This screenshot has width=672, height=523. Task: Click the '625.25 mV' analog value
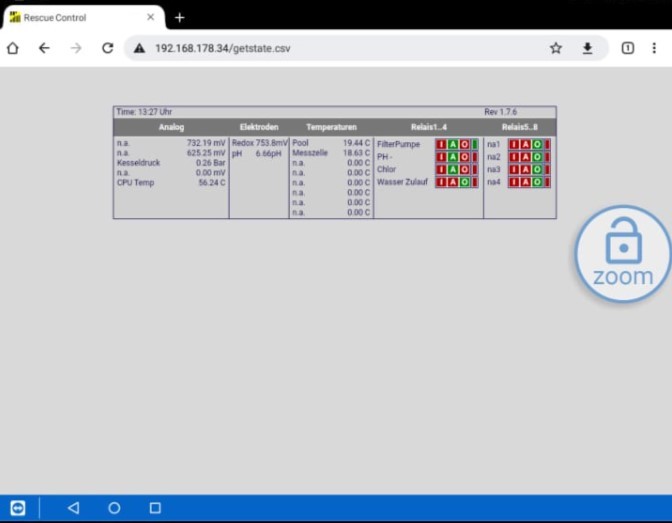click(x=206, y=153)
